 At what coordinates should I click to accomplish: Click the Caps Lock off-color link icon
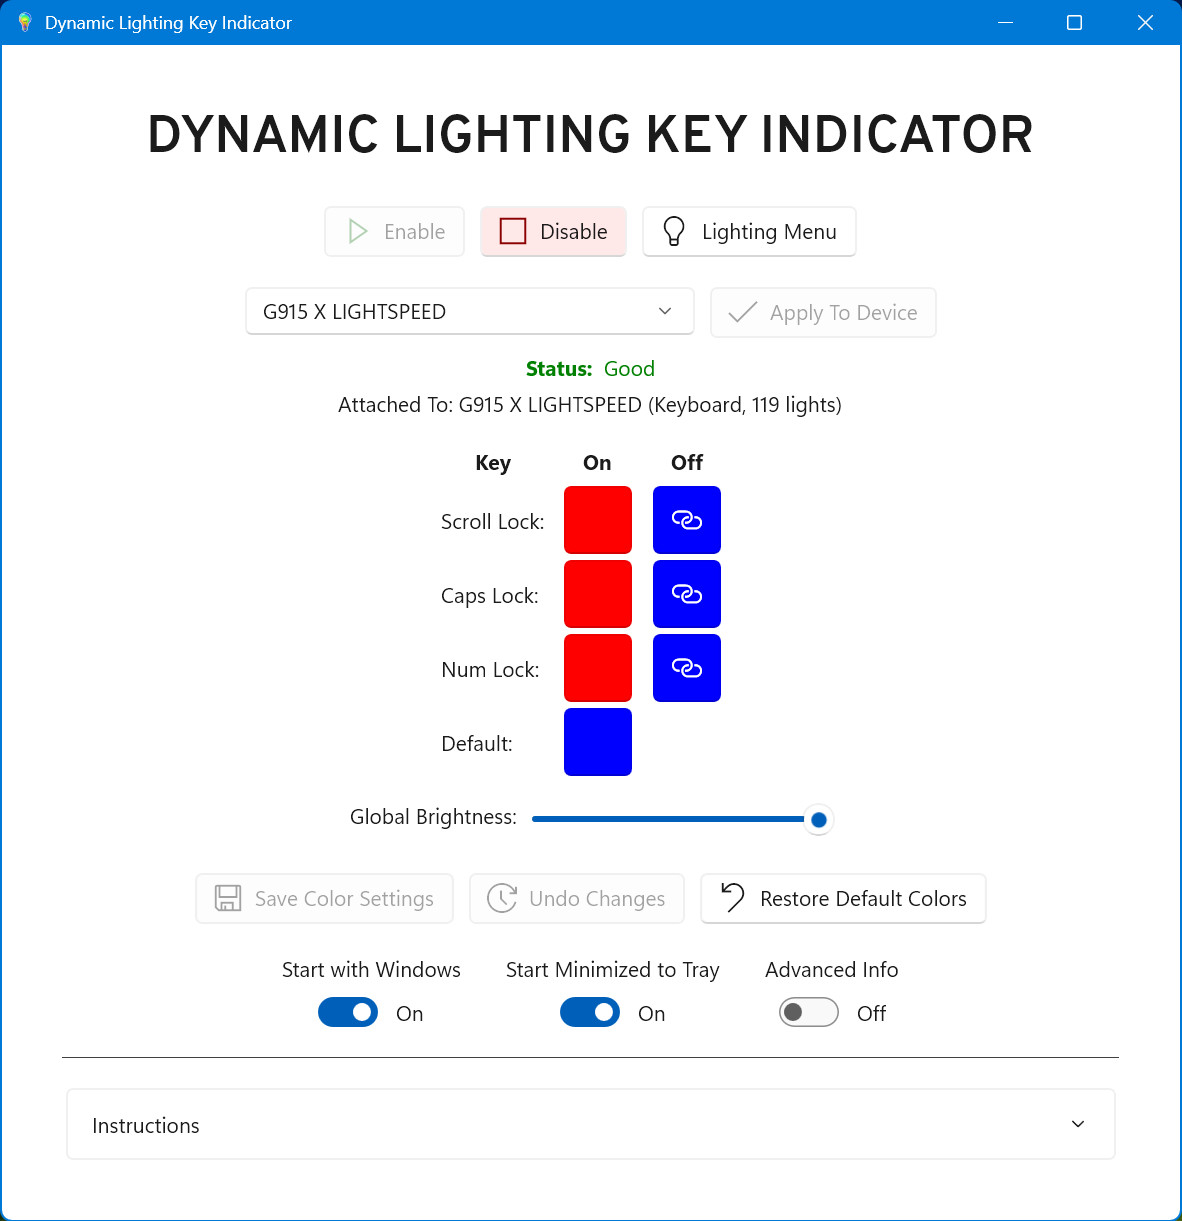pyautogui.click(x=687, y=594)
